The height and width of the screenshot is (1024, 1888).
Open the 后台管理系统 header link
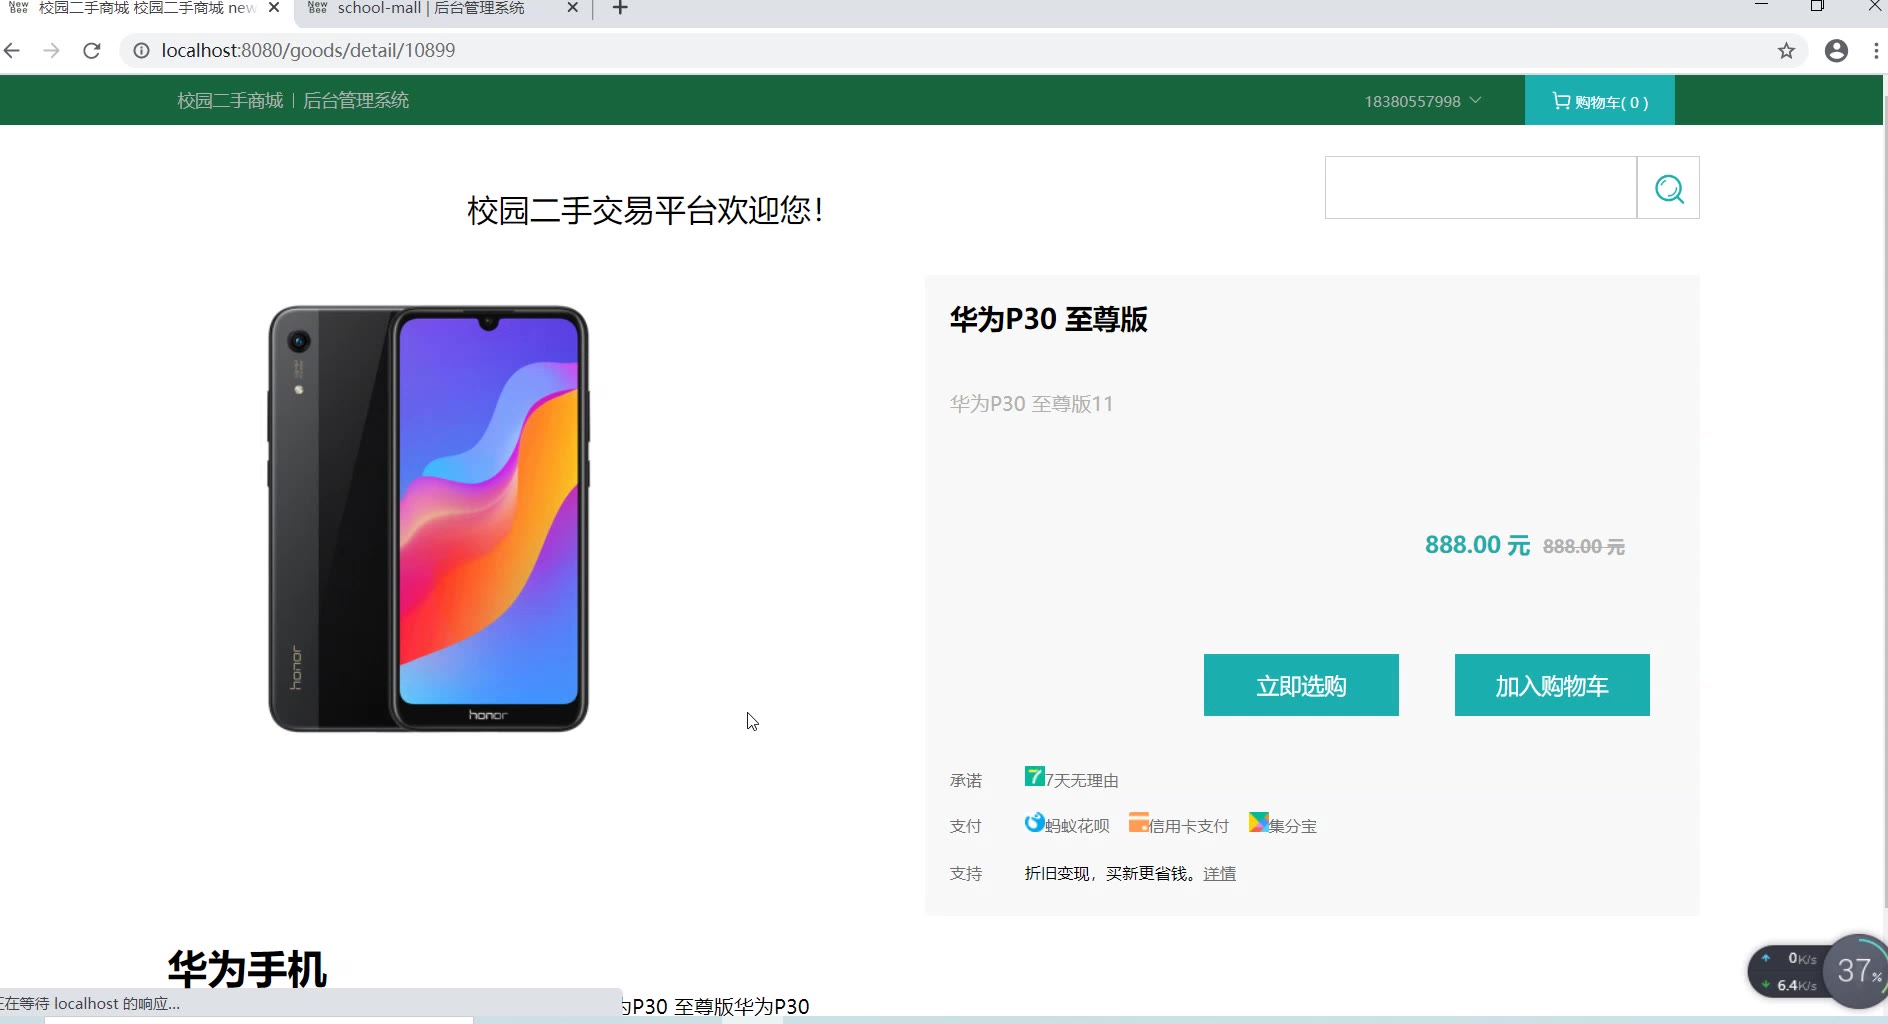coord(356,100)
